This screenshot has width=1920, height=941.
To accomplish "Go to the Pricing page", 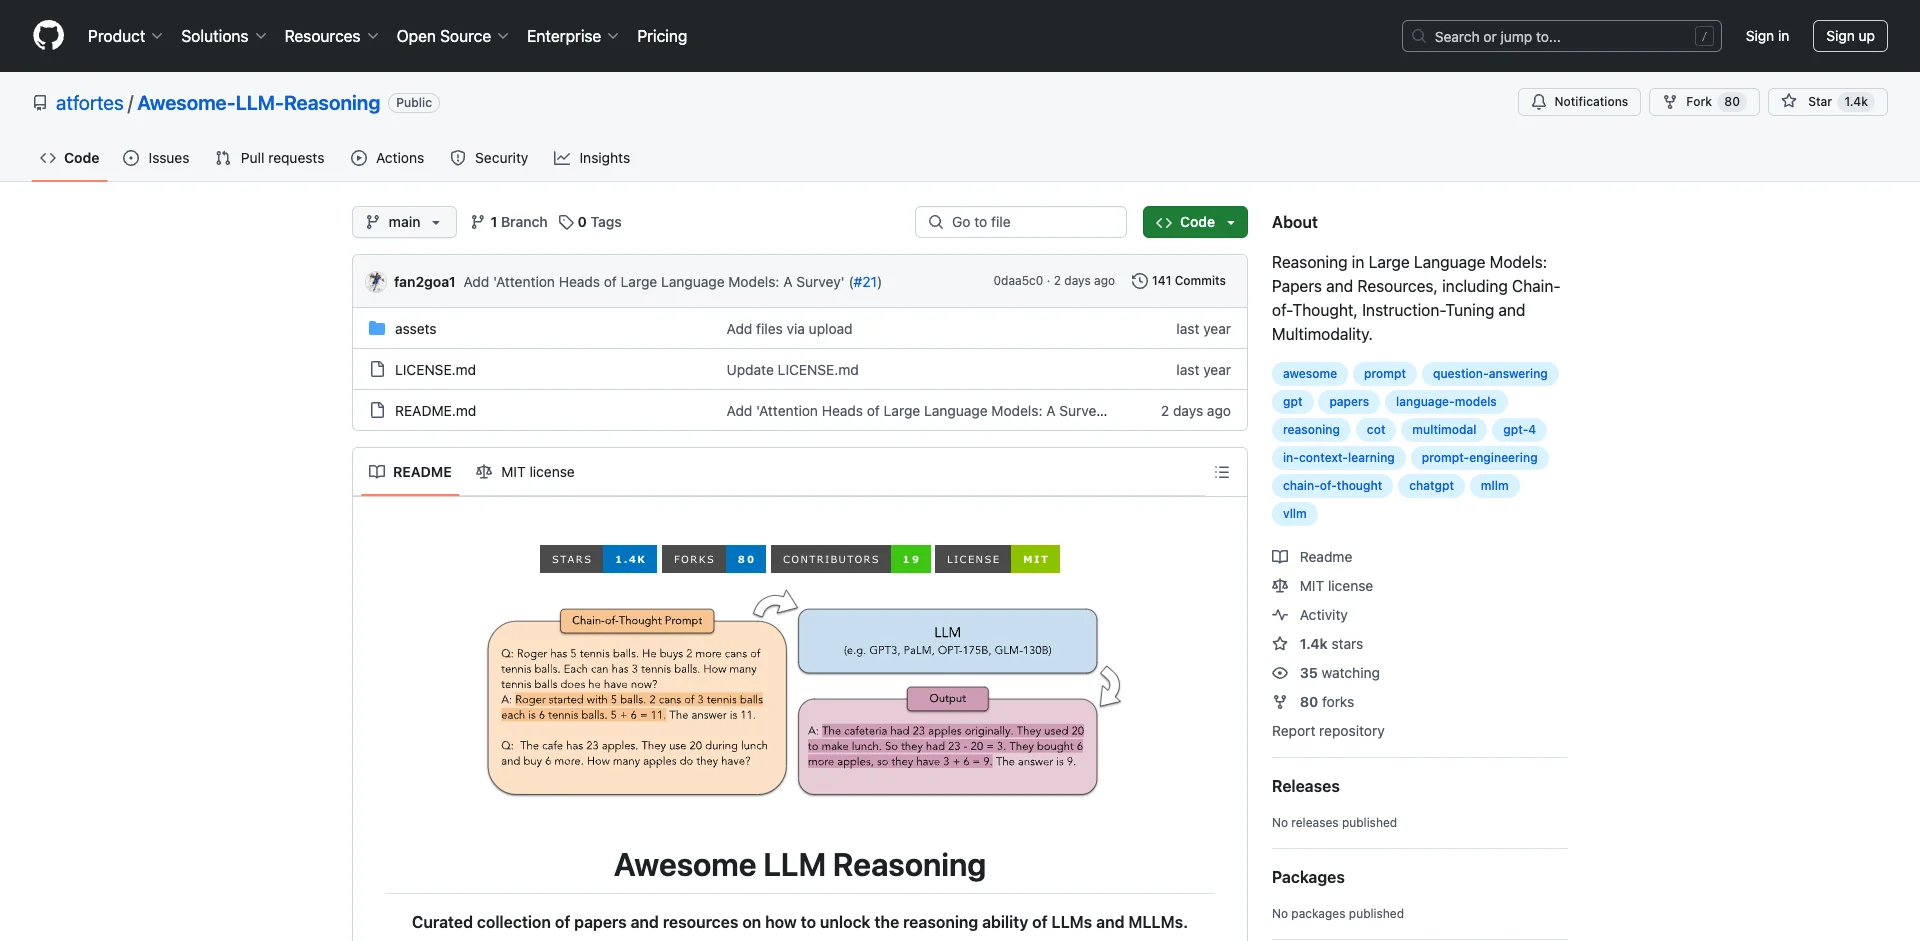I will point(662,36).
